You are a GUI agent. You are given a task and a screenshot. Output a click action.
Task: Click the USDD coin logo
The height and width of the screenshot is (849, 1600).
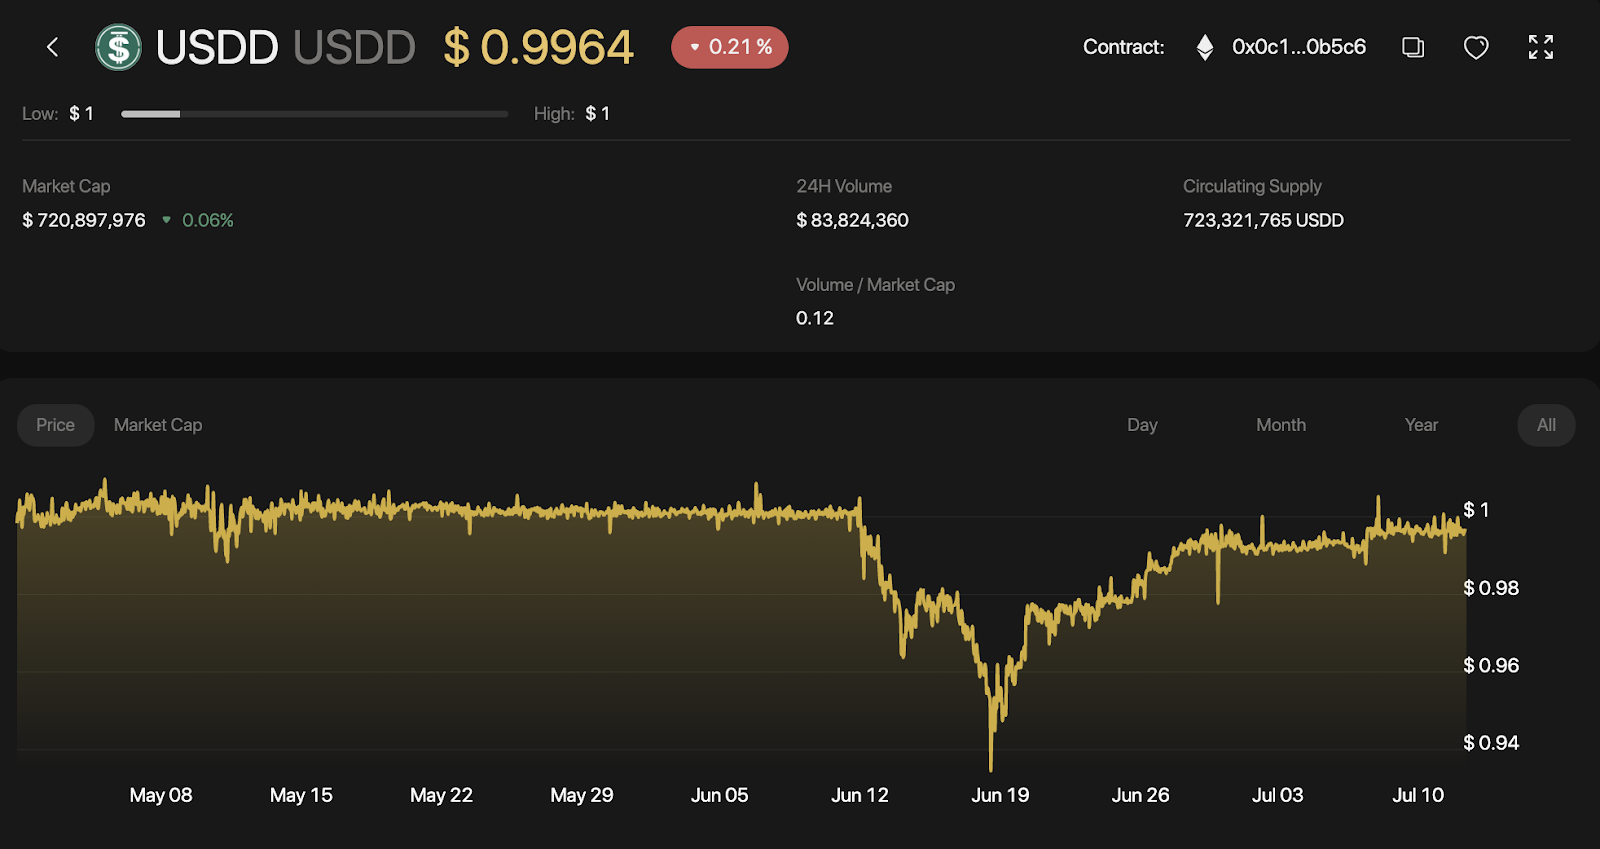tap(118, 47)
